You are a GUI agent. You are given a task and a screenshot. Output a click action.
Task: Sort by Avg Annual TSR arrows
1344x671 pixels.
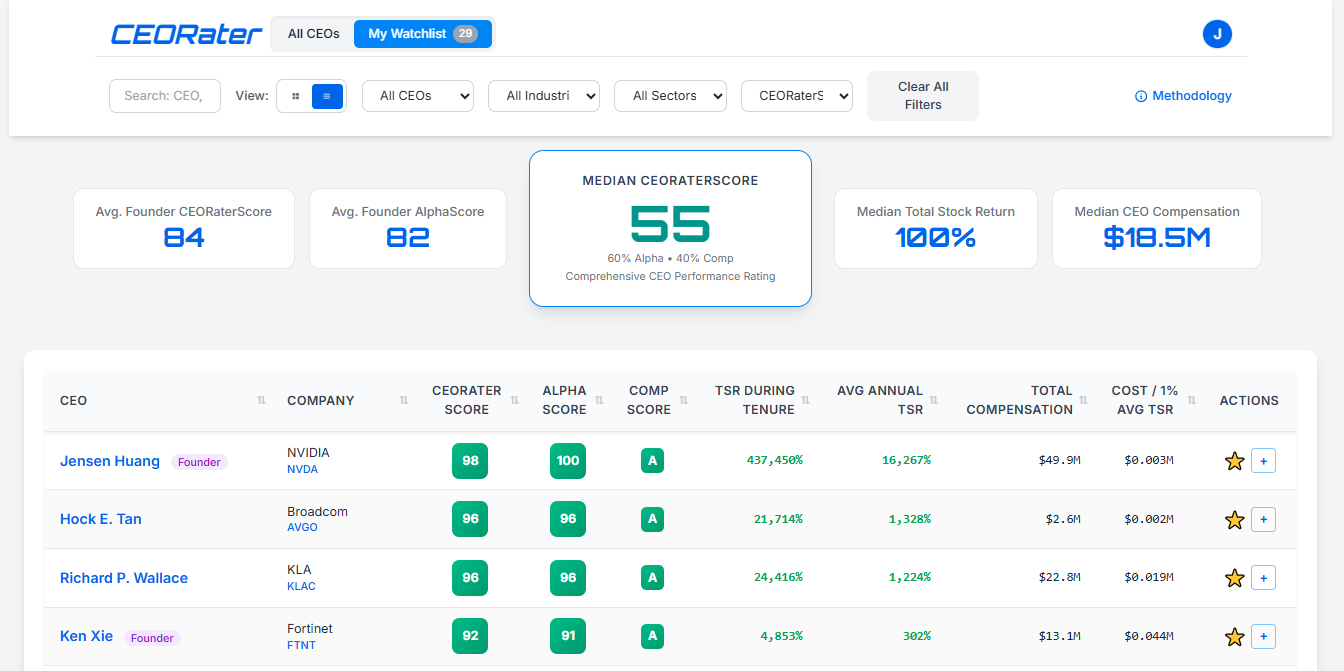(x=936, y=400)
